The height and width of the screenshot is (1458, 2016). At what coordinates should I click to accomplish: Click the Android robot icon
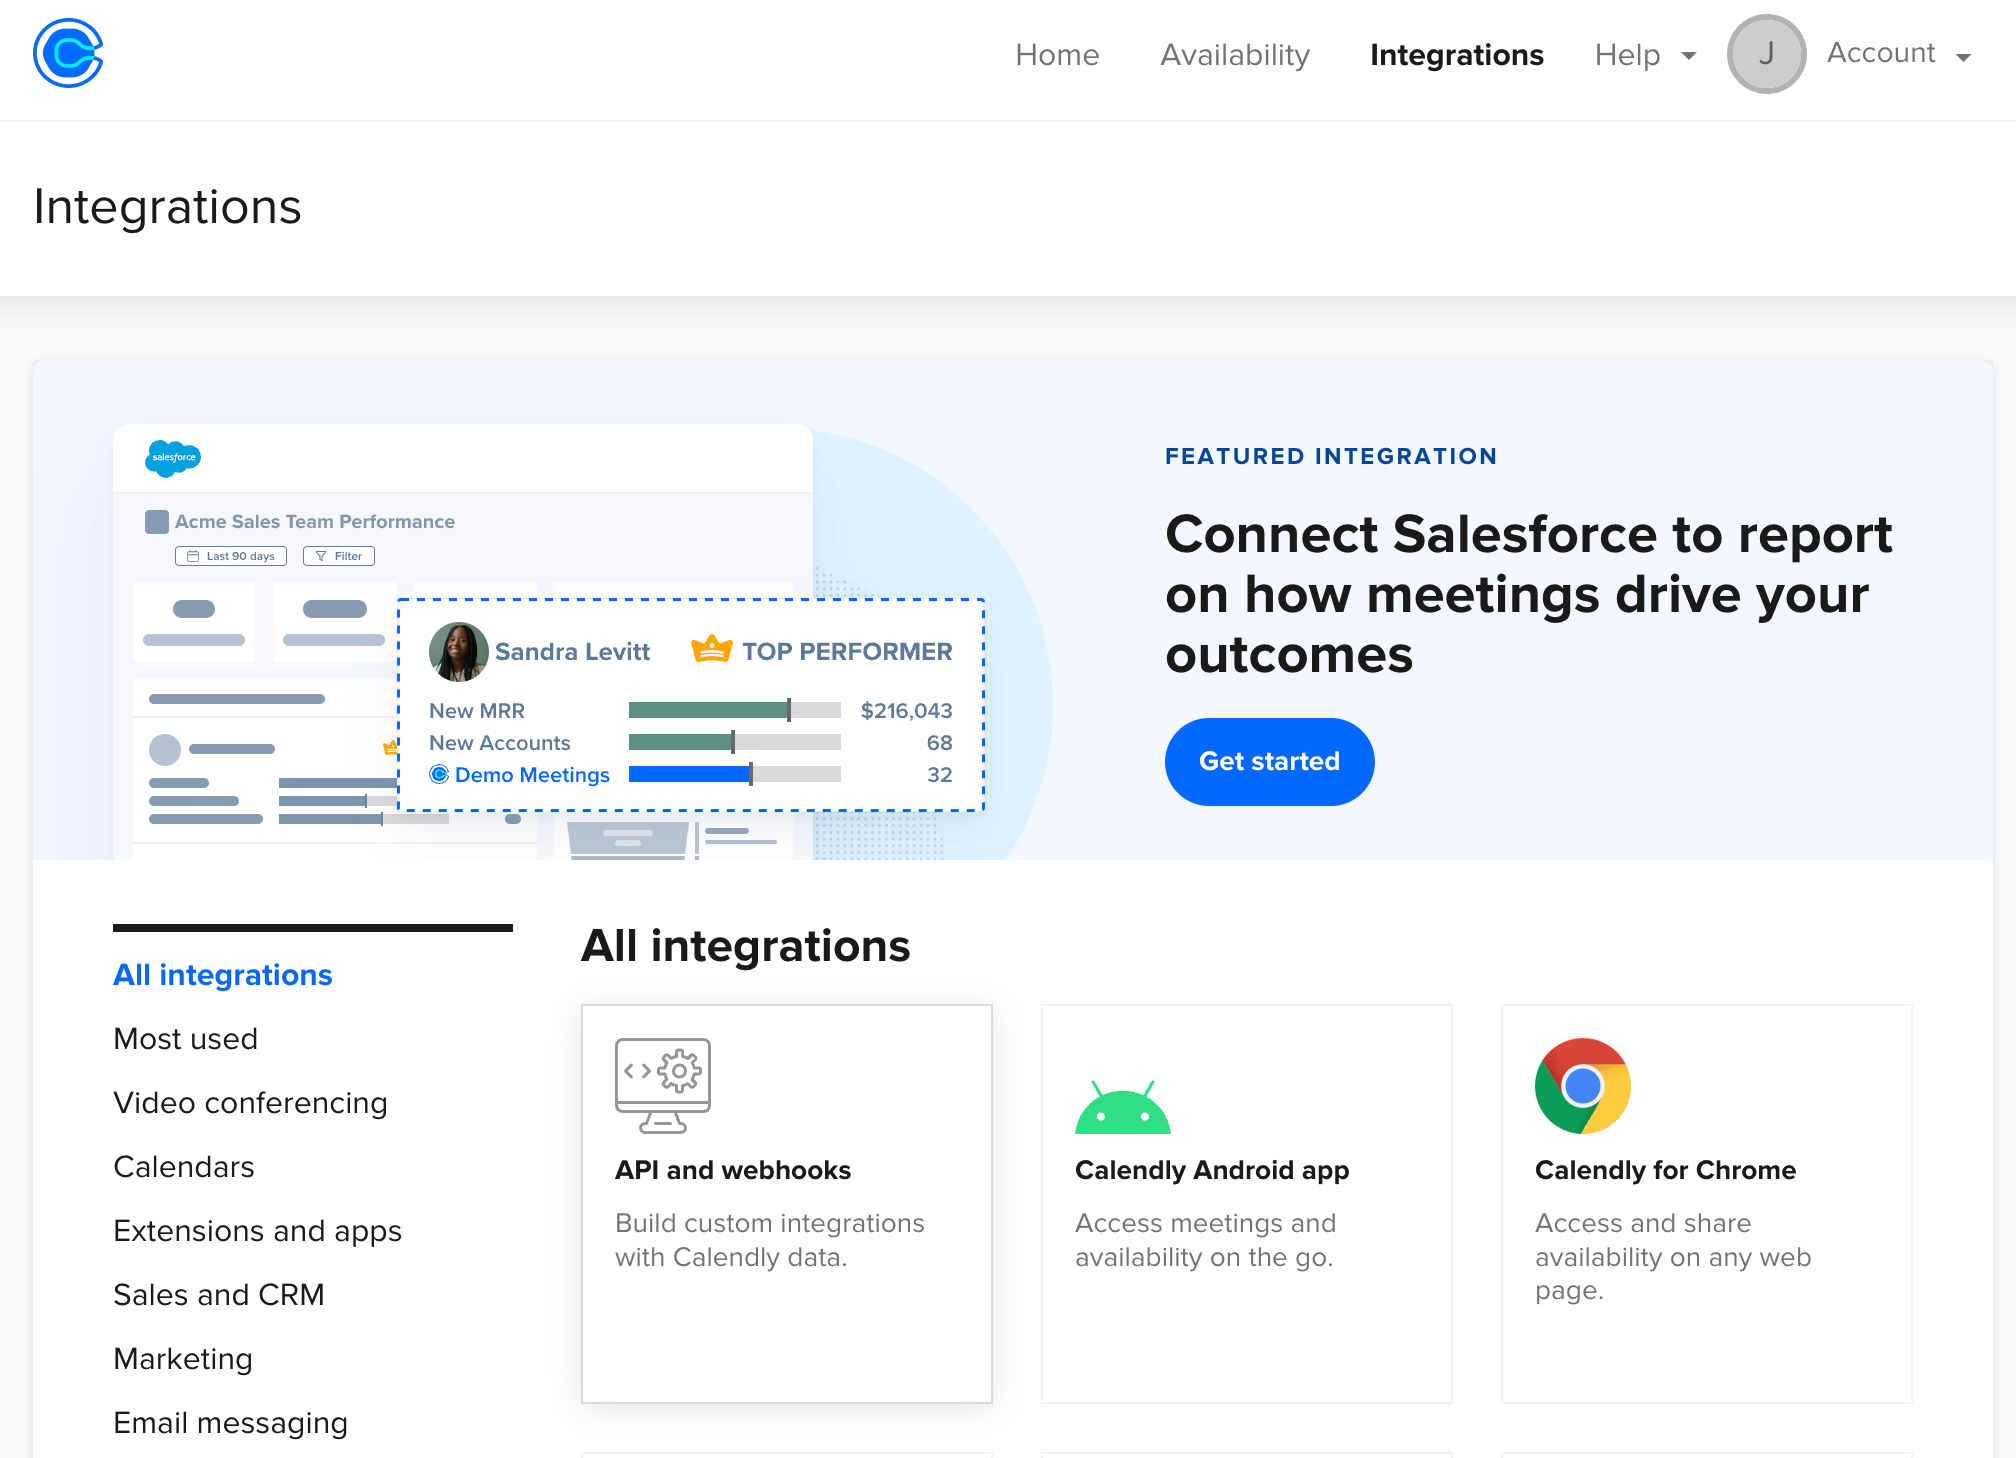click(1122, 1107)
